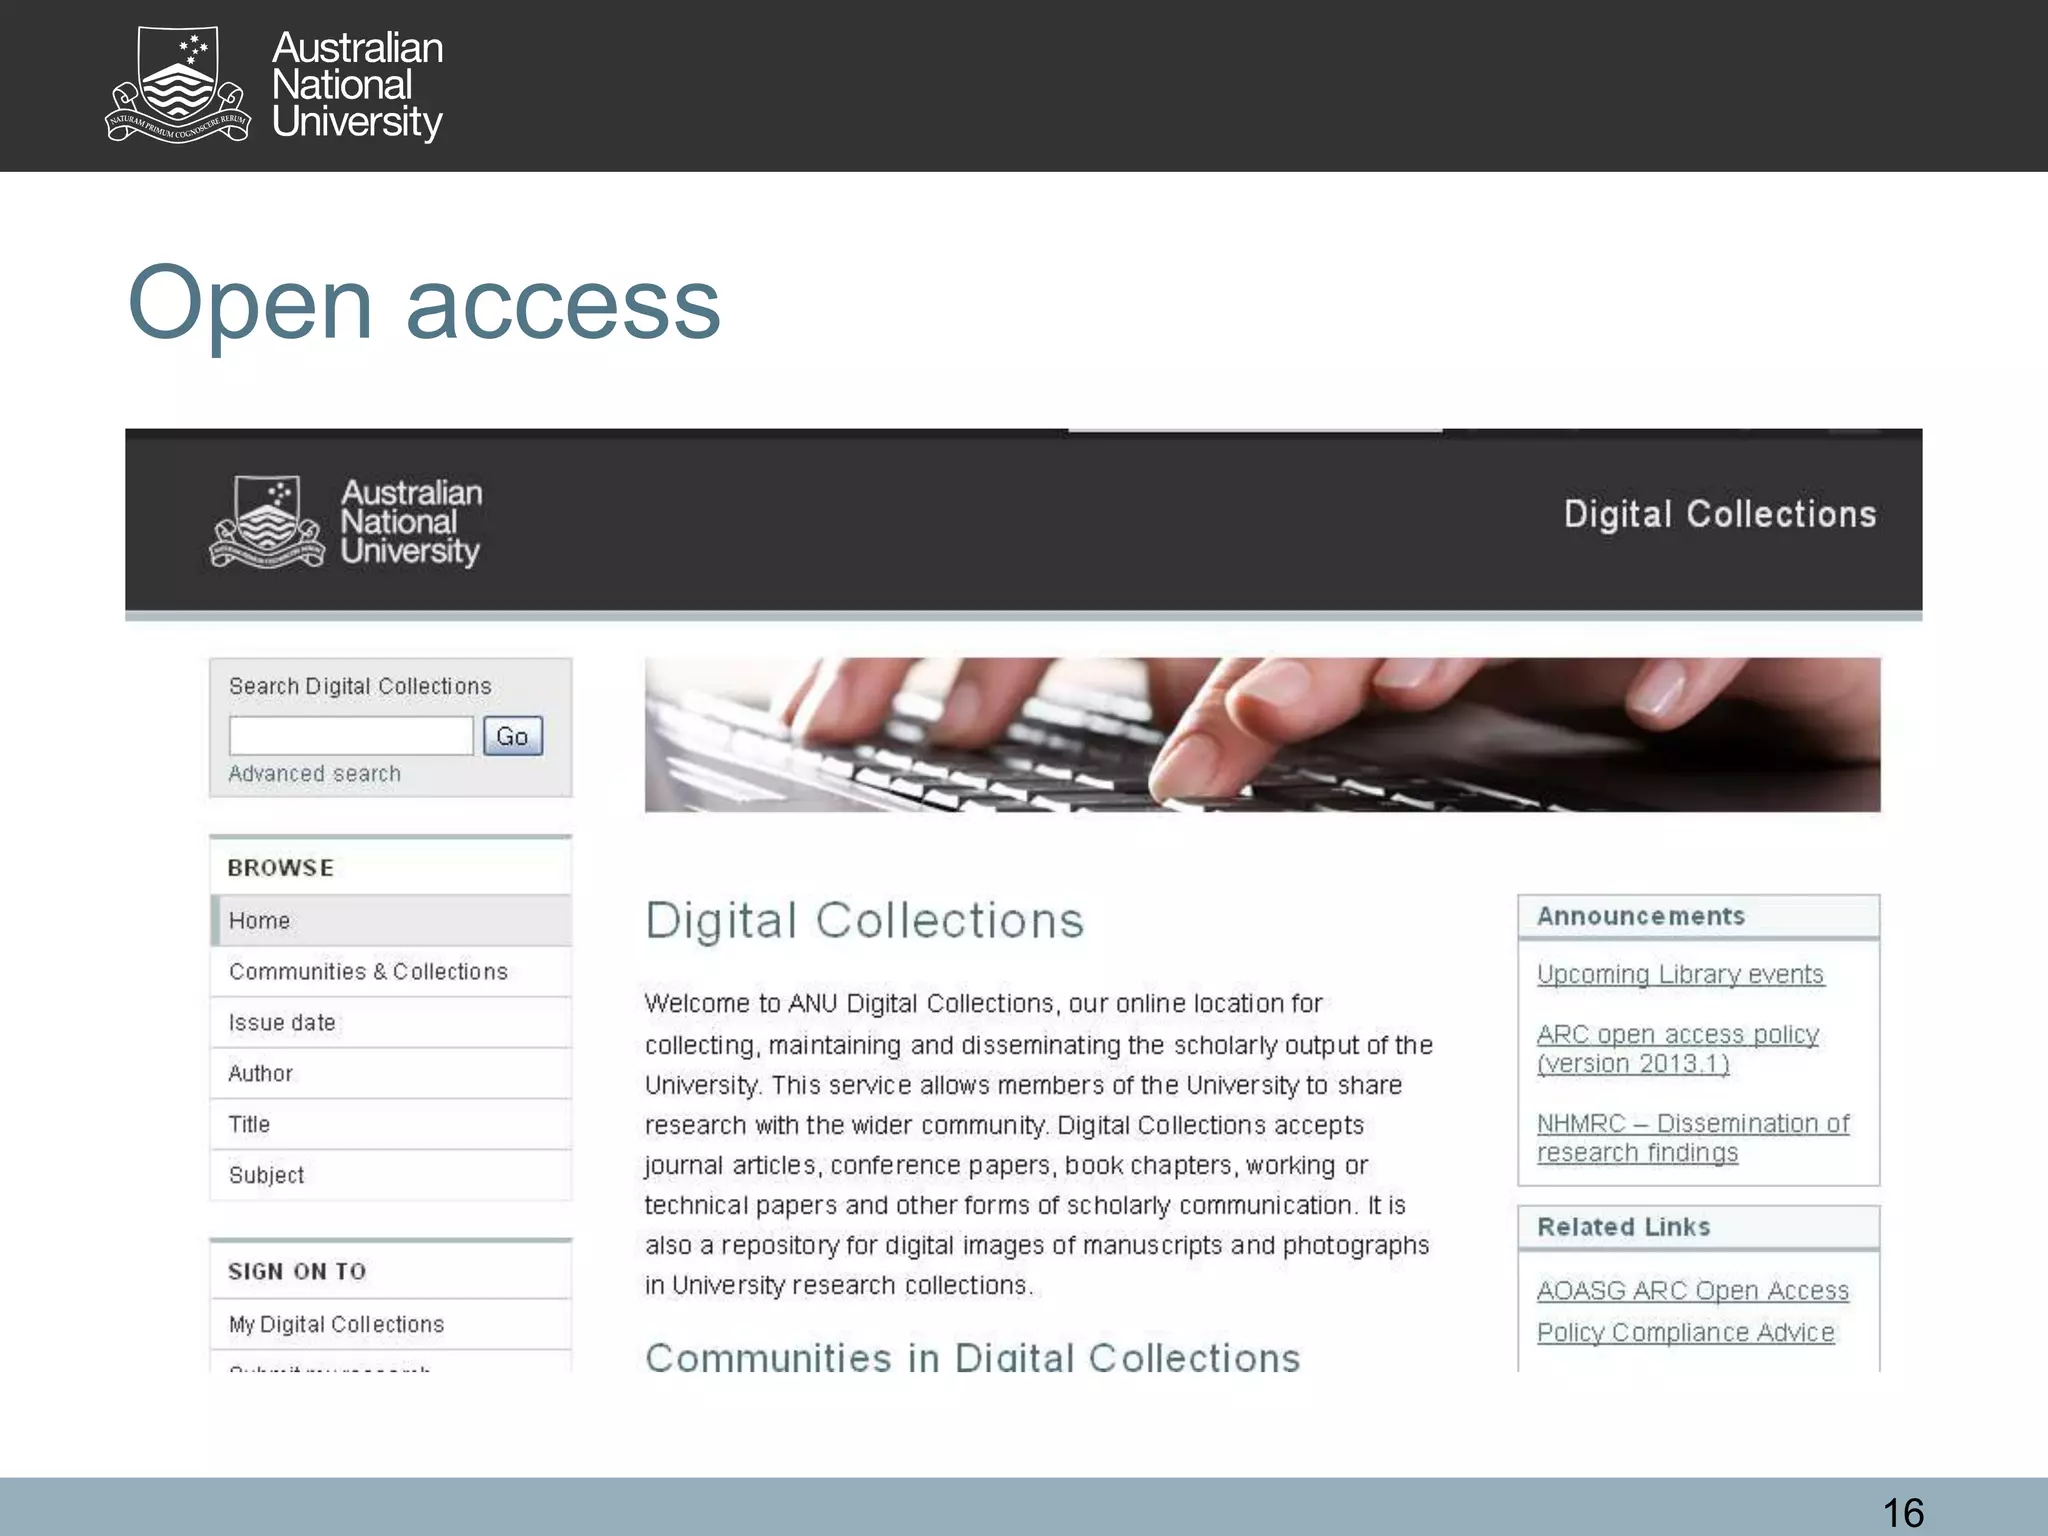Click the Search Digital Collections text field
This screenshot has width=2048, height=1536.
point(351,736)
